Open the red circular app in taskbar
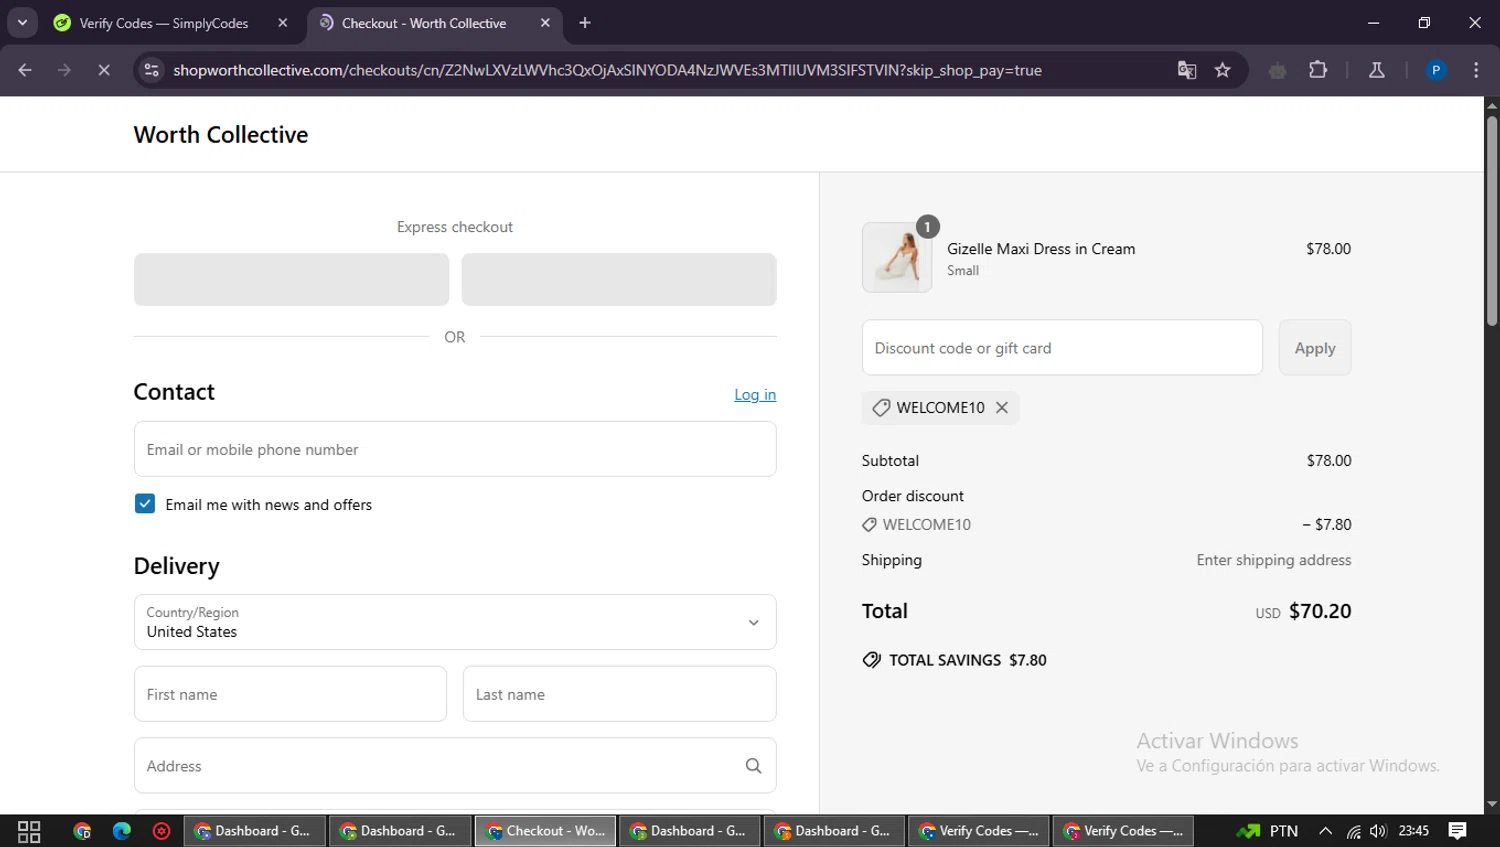Screen dimensions: 1500x847 [161, 831]
